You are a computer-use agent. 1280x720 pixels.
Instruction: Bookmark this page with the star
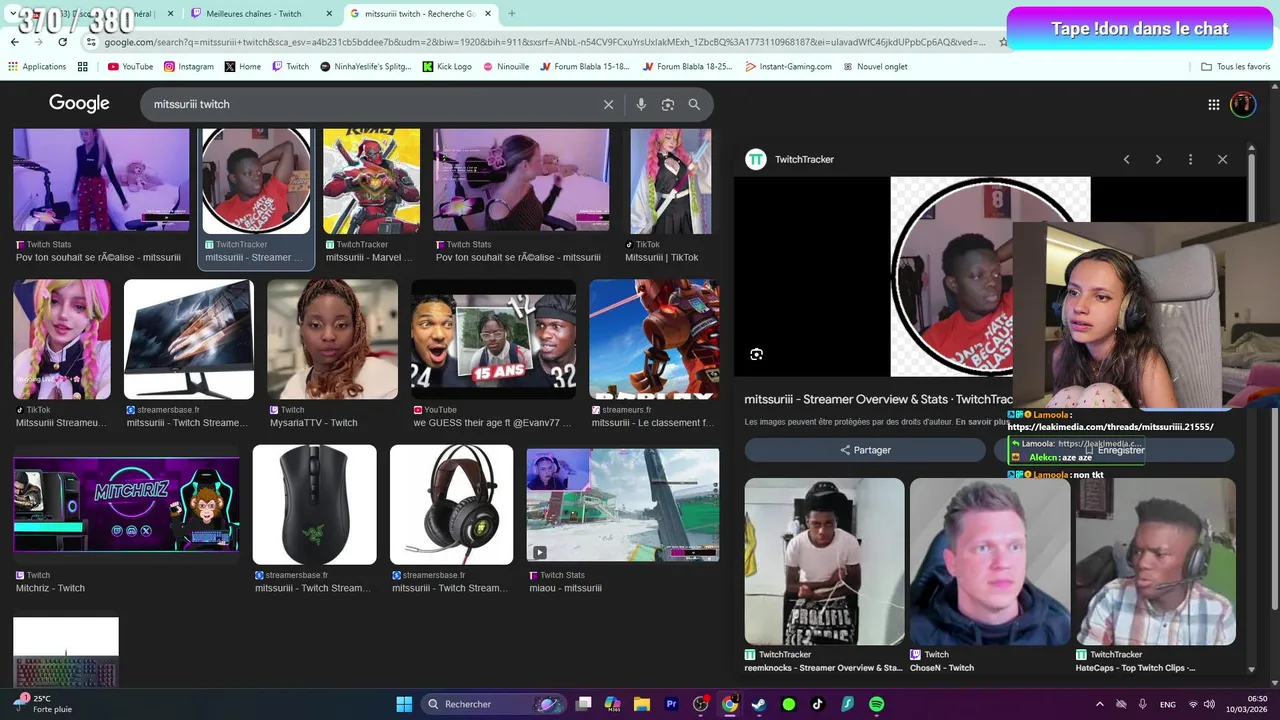click(x=1003, y=42)
